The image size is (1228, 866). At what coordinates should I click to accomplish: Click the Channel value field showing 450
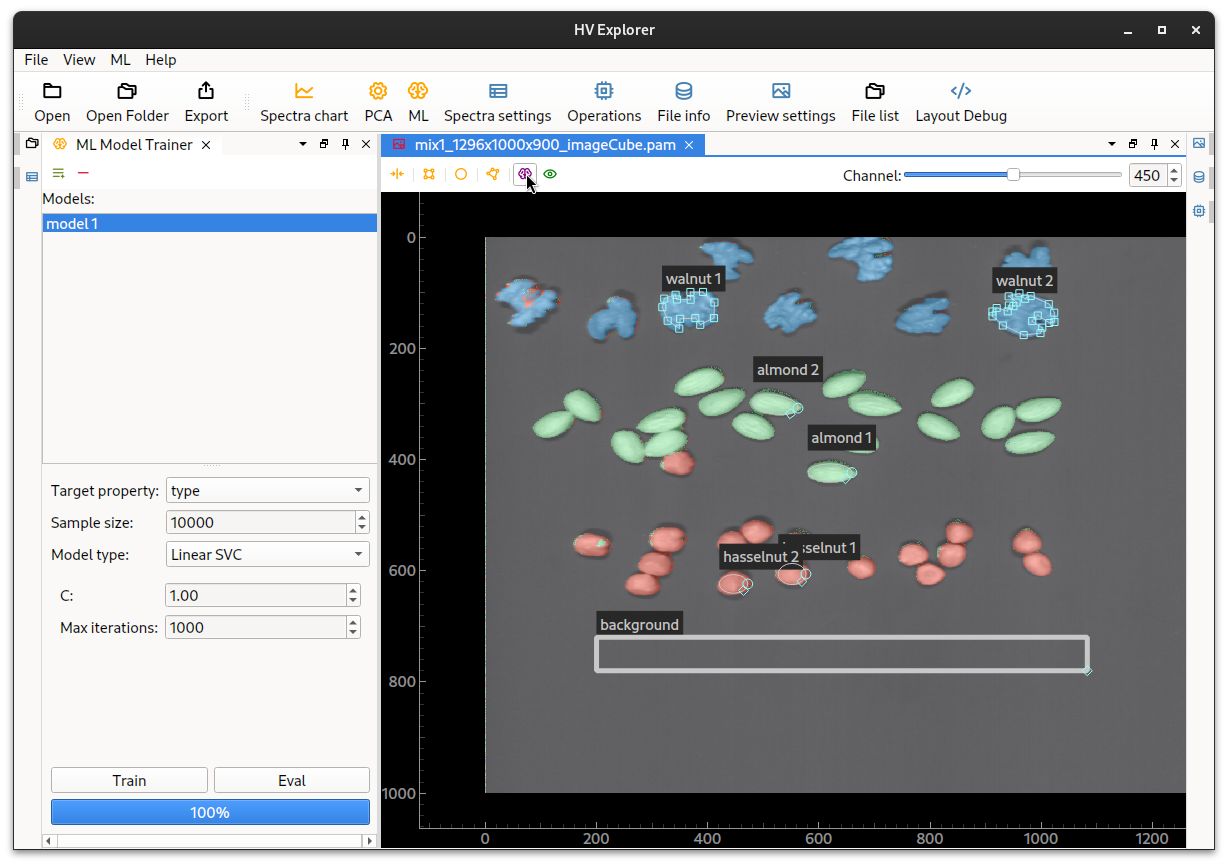tap(1147, 175)
